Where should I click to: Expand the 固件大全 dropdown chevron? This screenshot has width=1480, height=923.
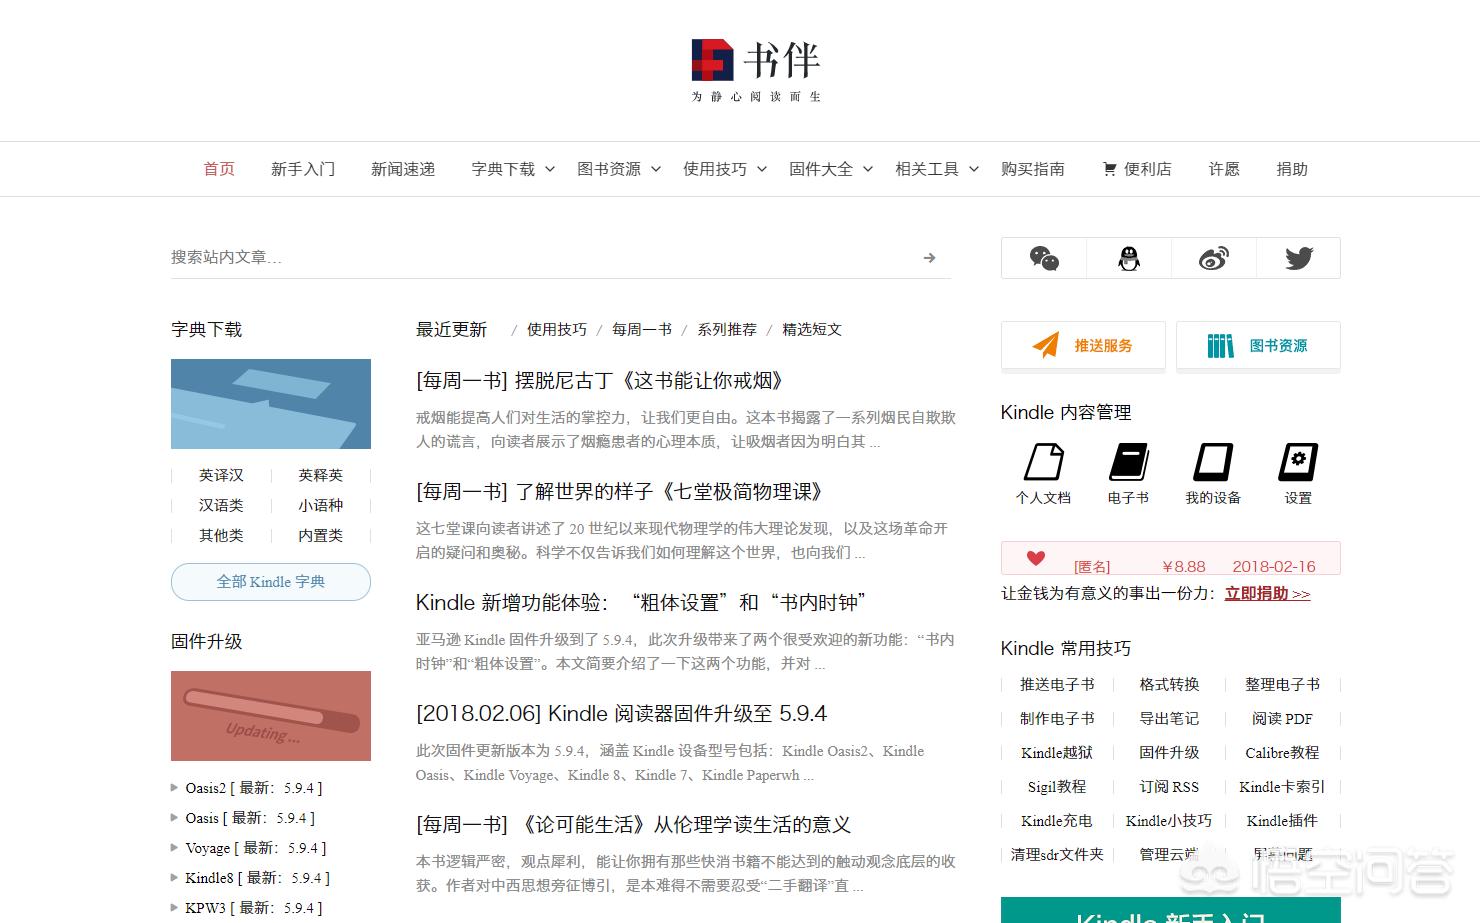coord(868,170)
